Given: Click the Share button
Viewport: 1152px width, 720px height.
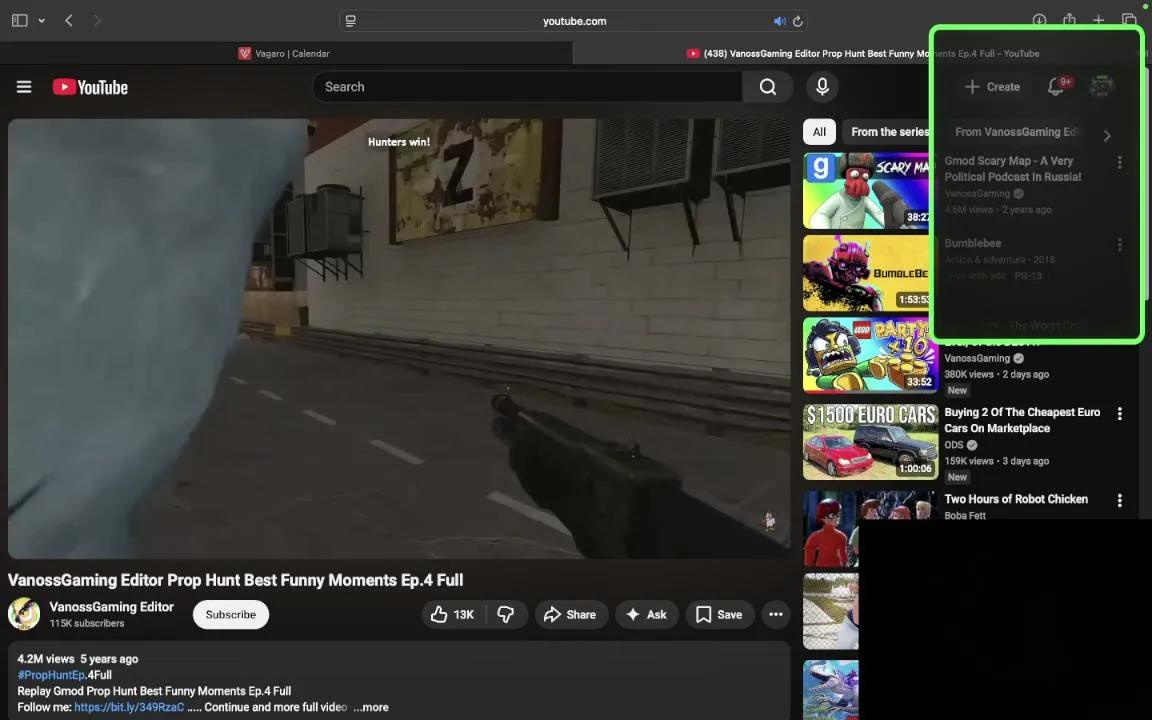Looking at the screenshot, I should pyautogui.click(x=570, y=614).
